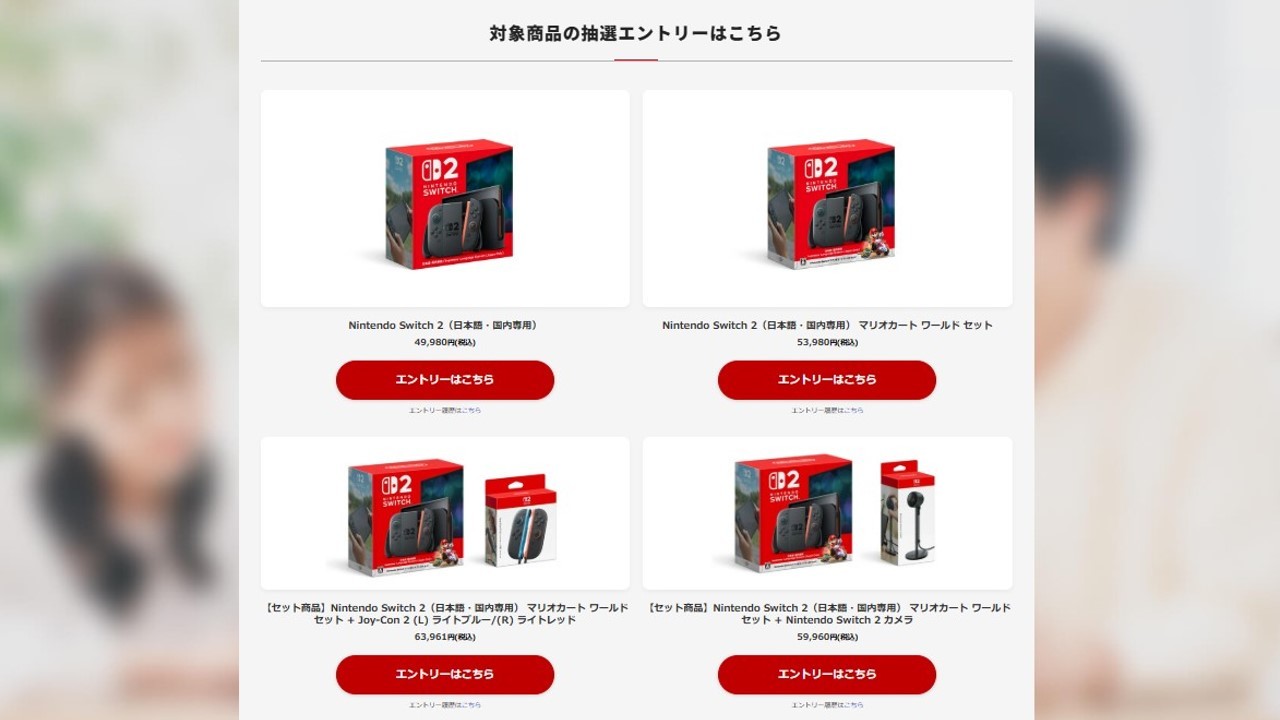Click the console box in the Joy-Con bundle
Screen dimensions: 1280x720
tap(405, 517)
